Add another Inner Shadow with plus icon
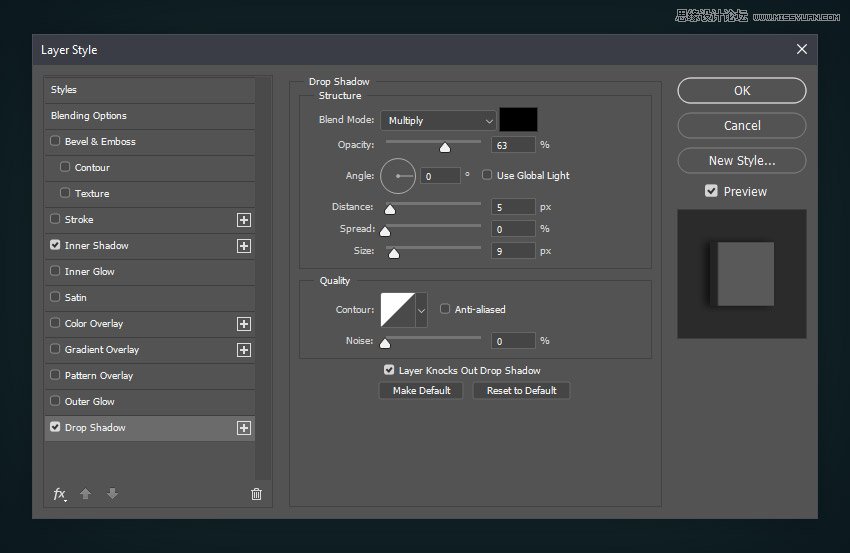This screenshot has height=553, width=850. [x=243, y=246]
